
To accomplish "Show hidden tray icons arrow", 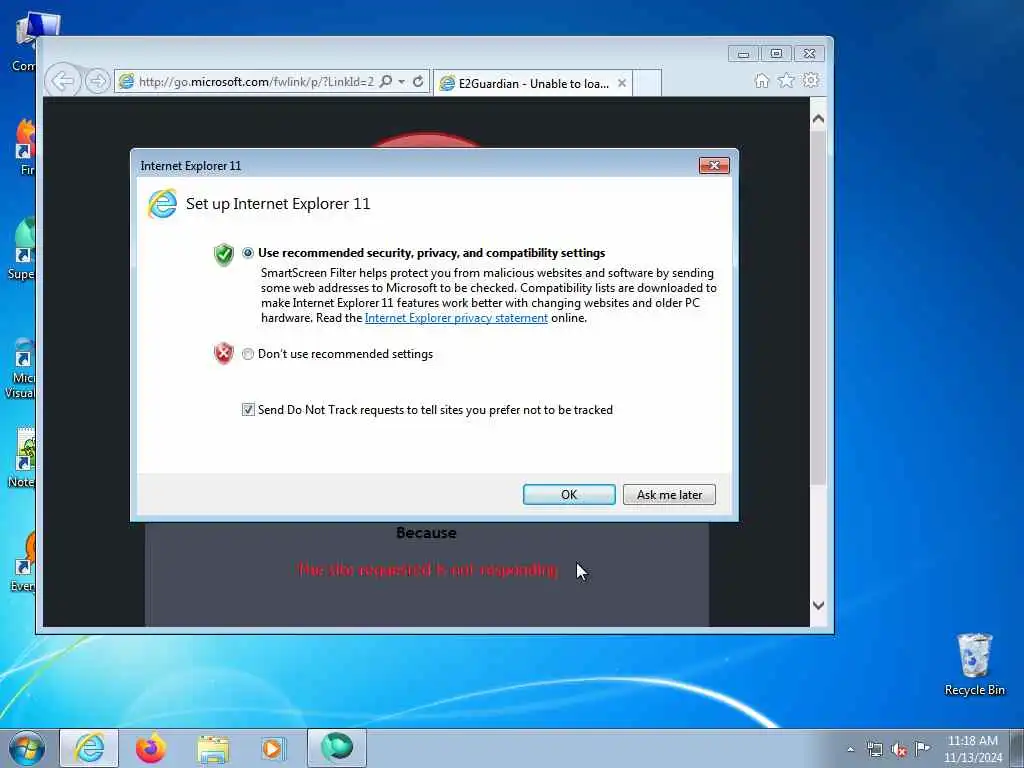I will coord(850,749).
